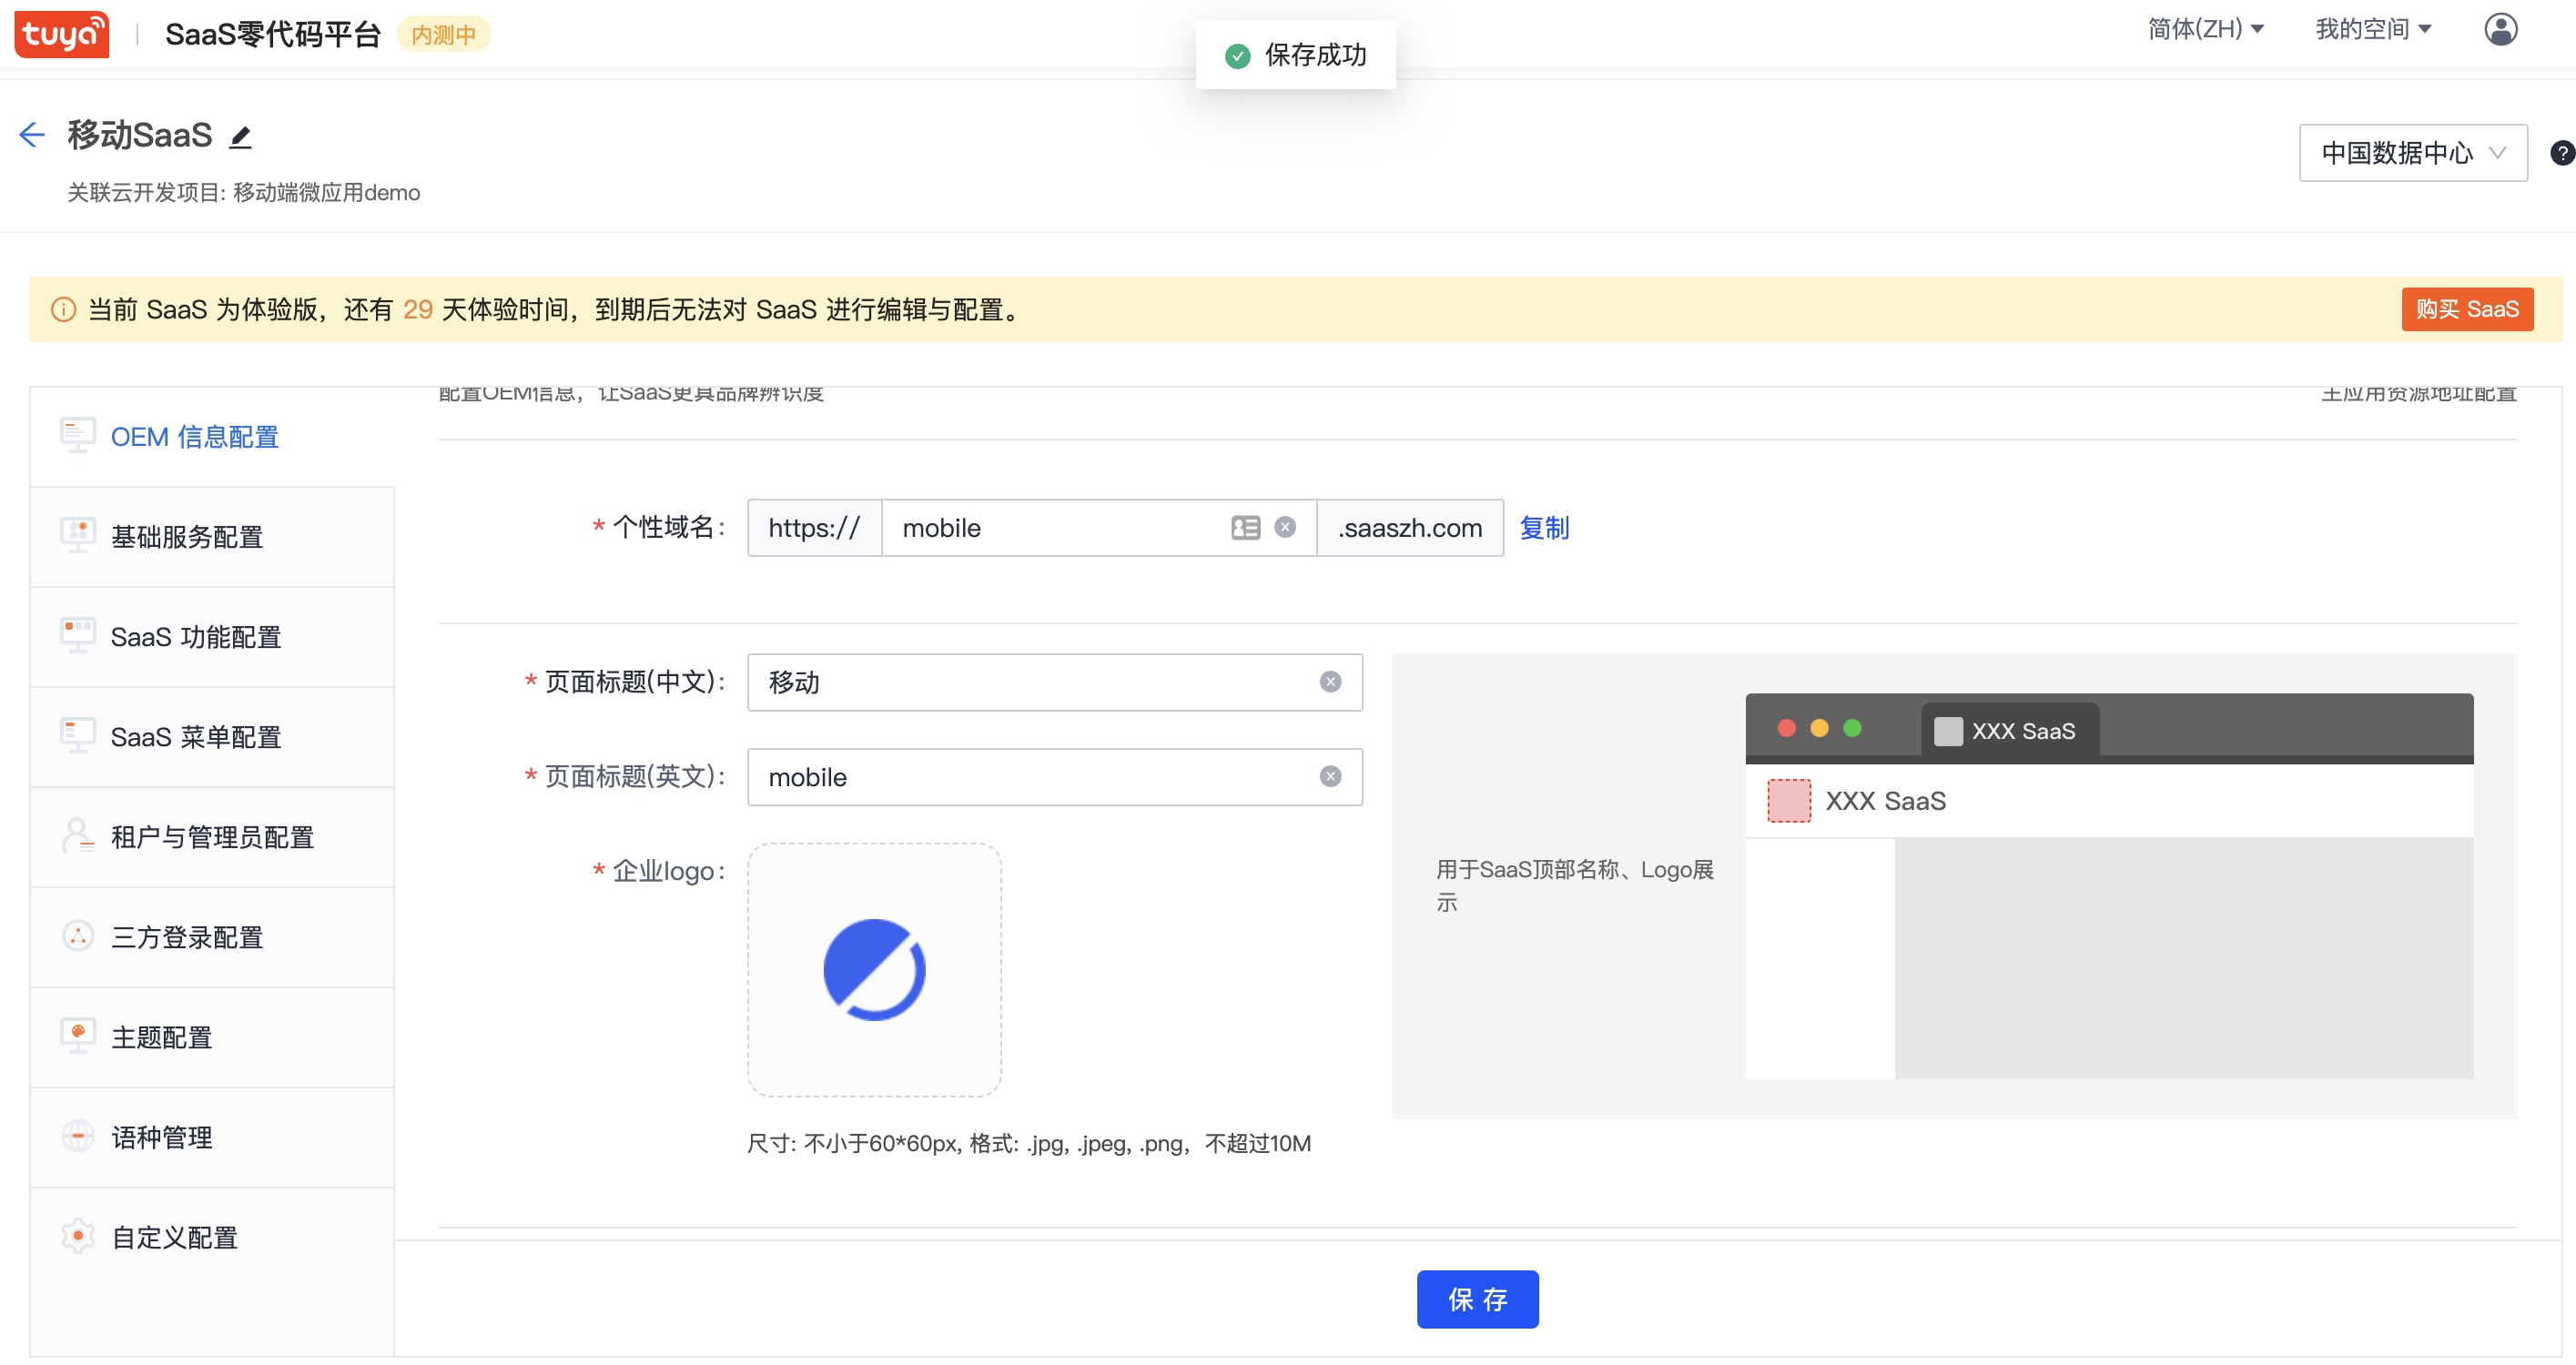
Task: Click the OEM 信息配置 sidebar icon
Action: pyautogui.click(x=78, y=436)
